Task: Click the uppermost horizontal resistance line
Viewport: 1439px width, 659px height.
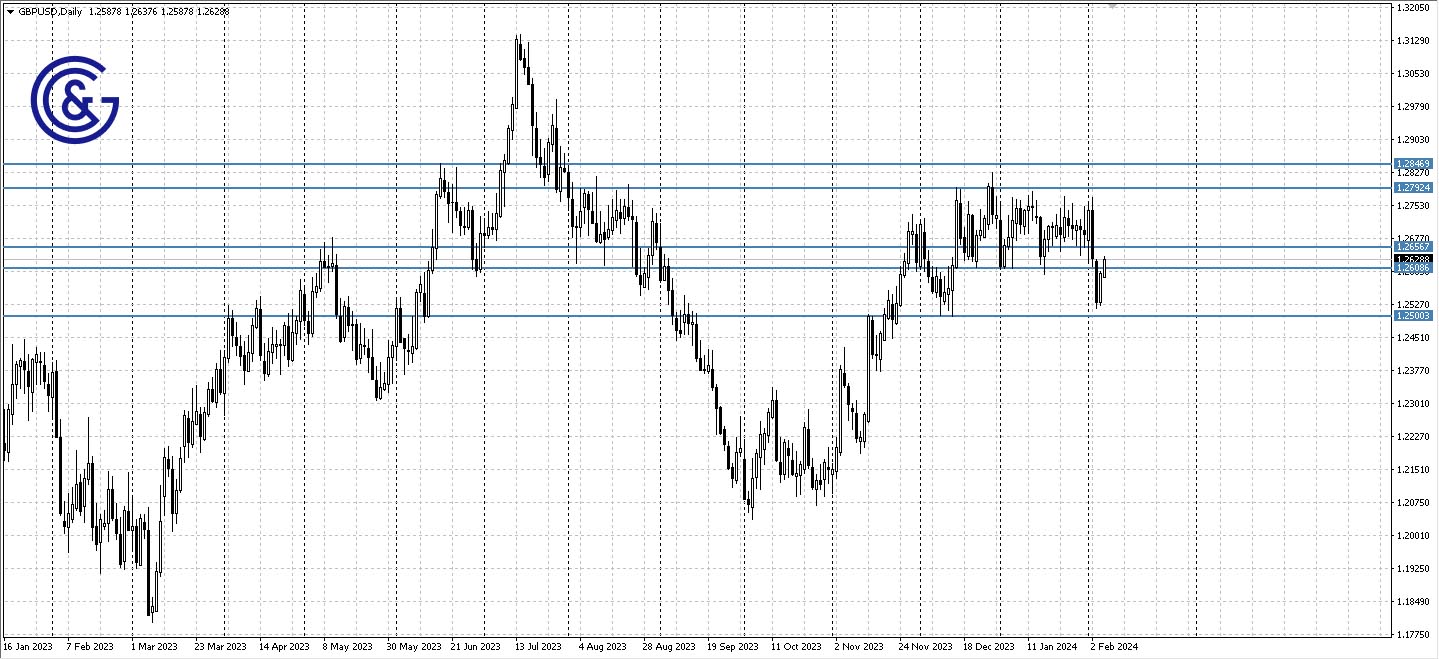Action: 700,162
